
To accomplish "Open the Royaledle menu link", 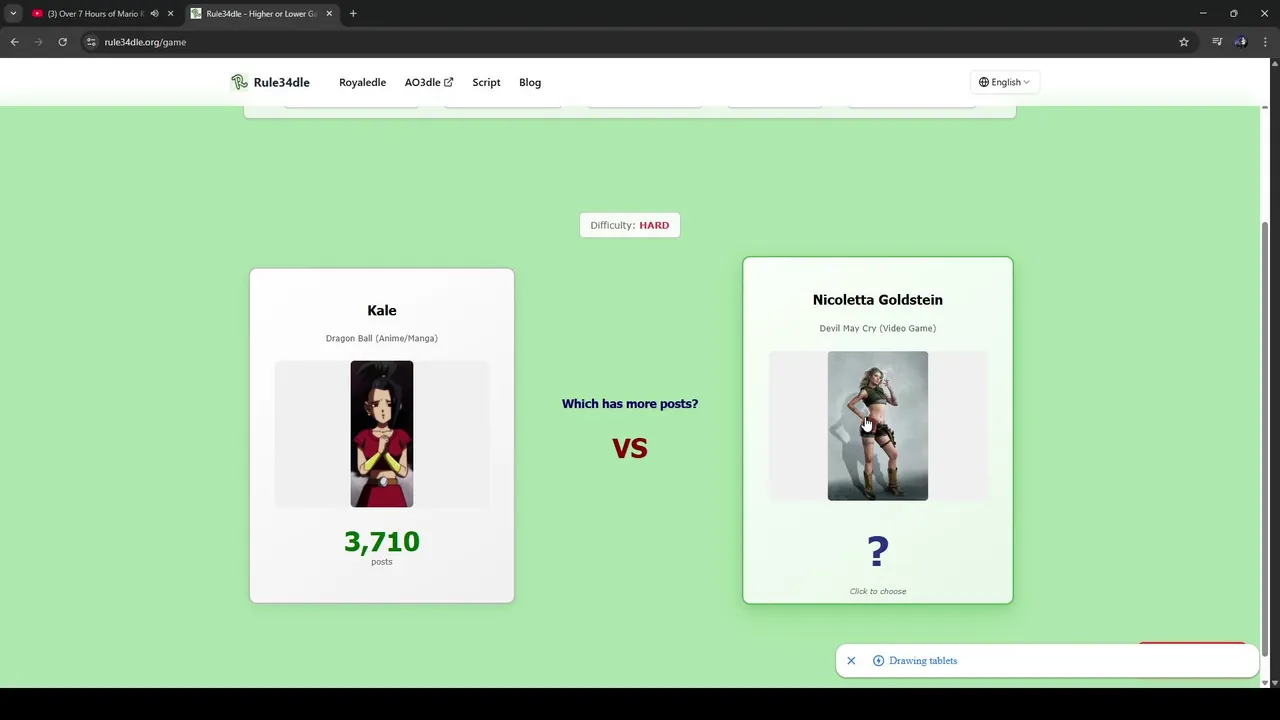I will pos(362,82).
